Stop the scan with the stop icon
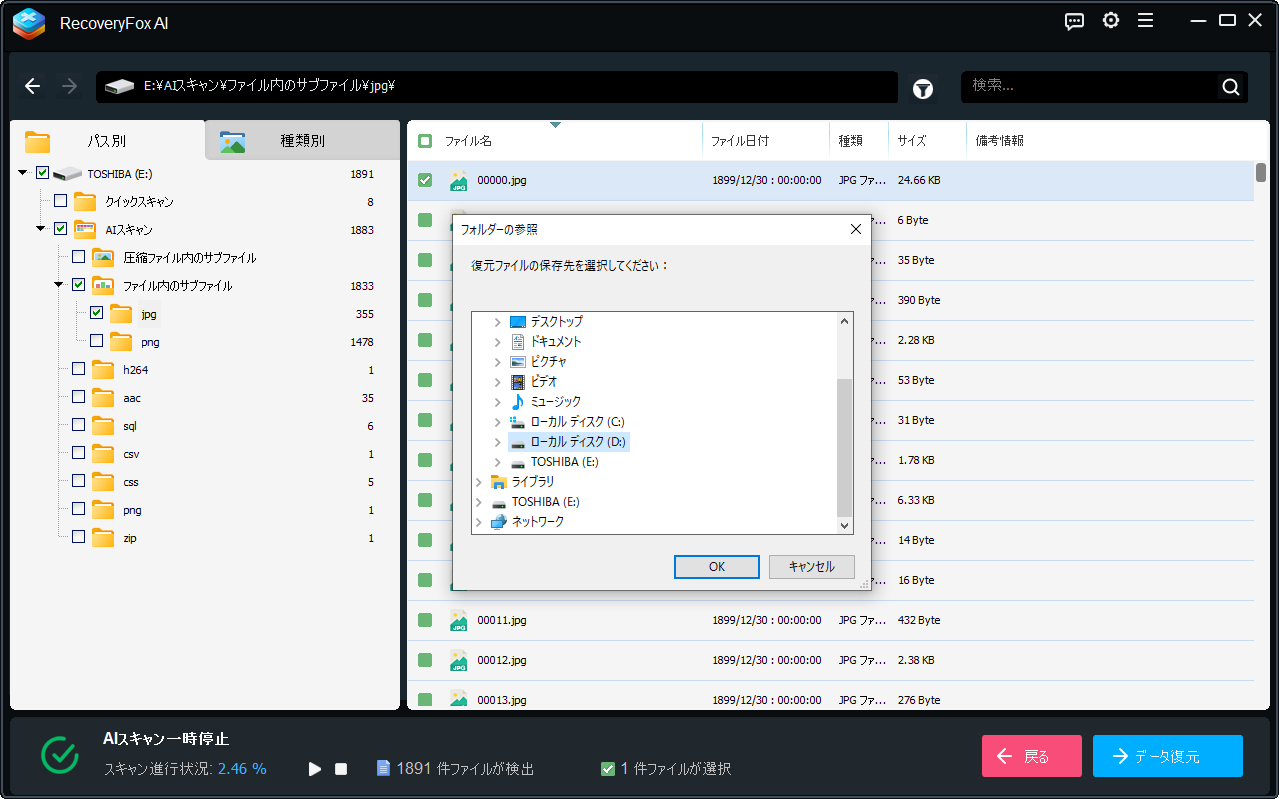 pyautogui.click(x=341, y=769)
